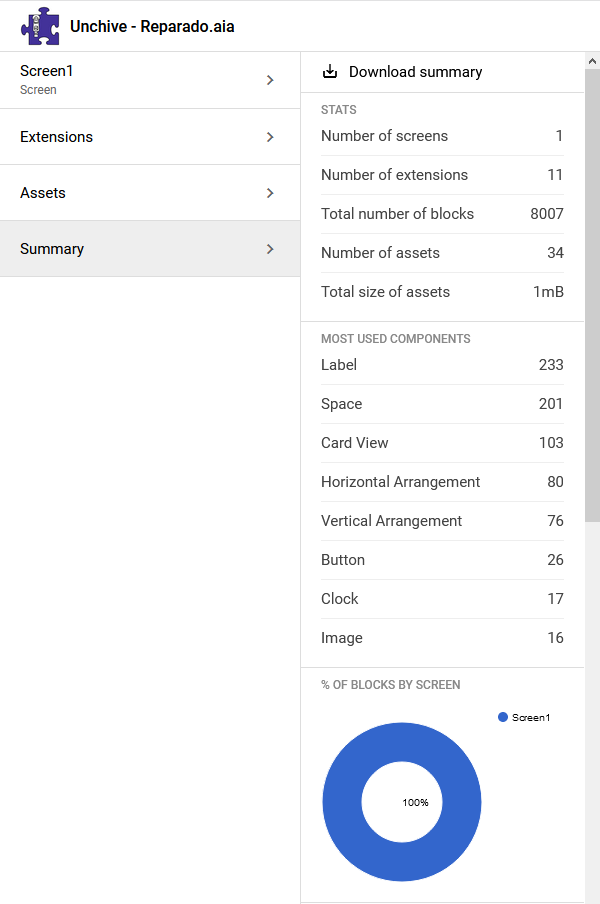The image size is (600, 904).
Task: Expand the Assets chevron arrow
Action: tap(270, 193)
